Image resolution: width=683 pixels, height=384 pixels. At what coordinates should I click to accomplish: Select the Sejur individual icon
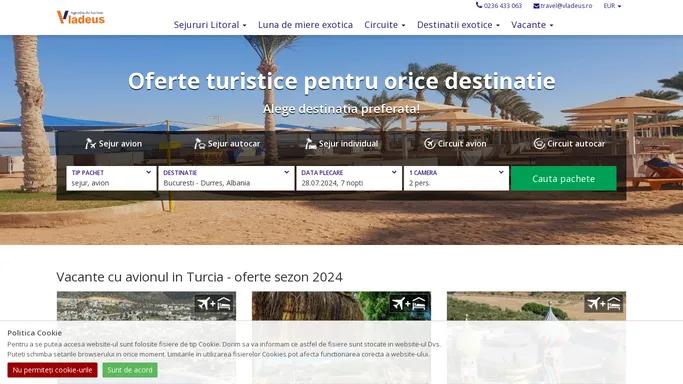pyautogui.click(x=310, y=144)
